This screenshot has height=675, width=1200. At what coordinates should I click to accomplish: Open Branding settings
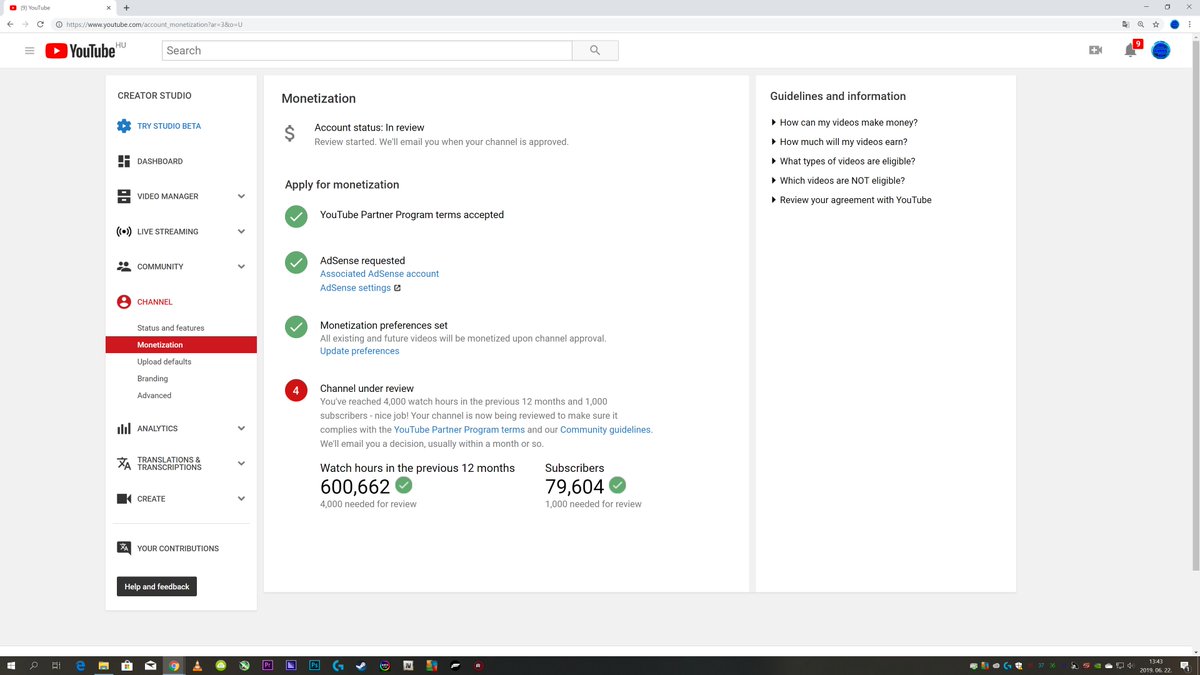pyautogui.click(x=152, y=379)
